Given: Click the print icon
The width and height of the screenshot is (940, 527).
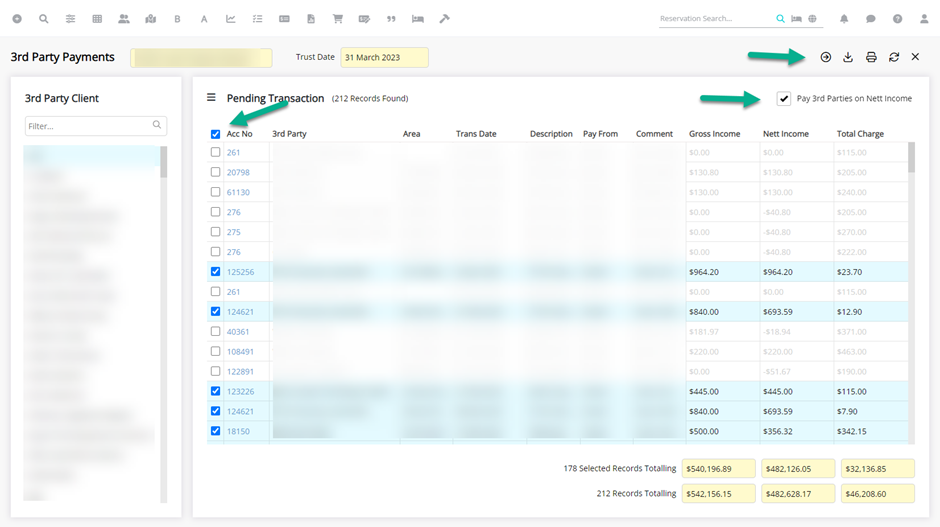Looking at the screenshot, I should [871, 58].
